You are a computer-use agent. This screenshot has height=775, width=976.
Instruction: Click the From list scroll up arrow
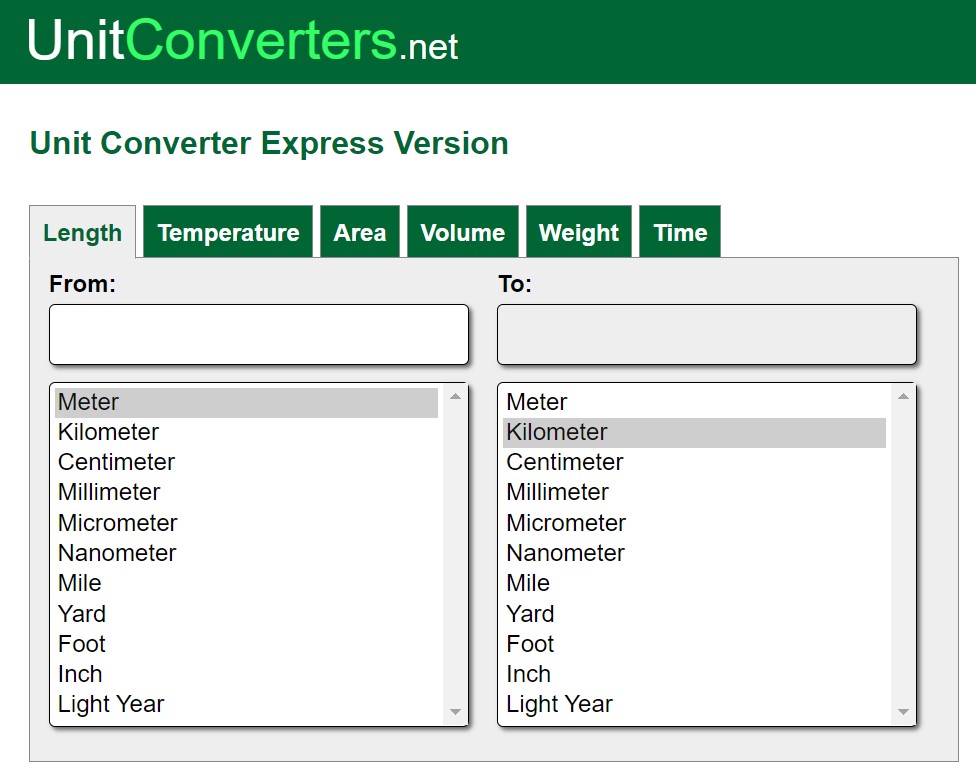(455, 397)
